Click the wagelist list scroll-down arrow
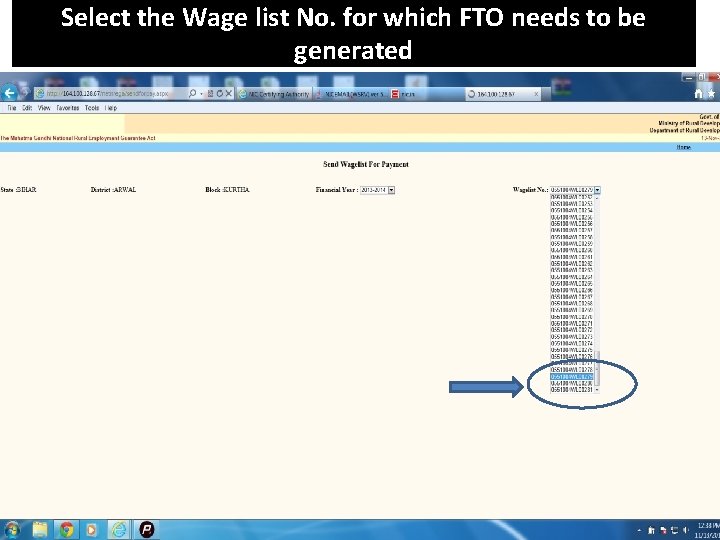Viewport: 720px width, 540px height. click(x=597, y=390)
